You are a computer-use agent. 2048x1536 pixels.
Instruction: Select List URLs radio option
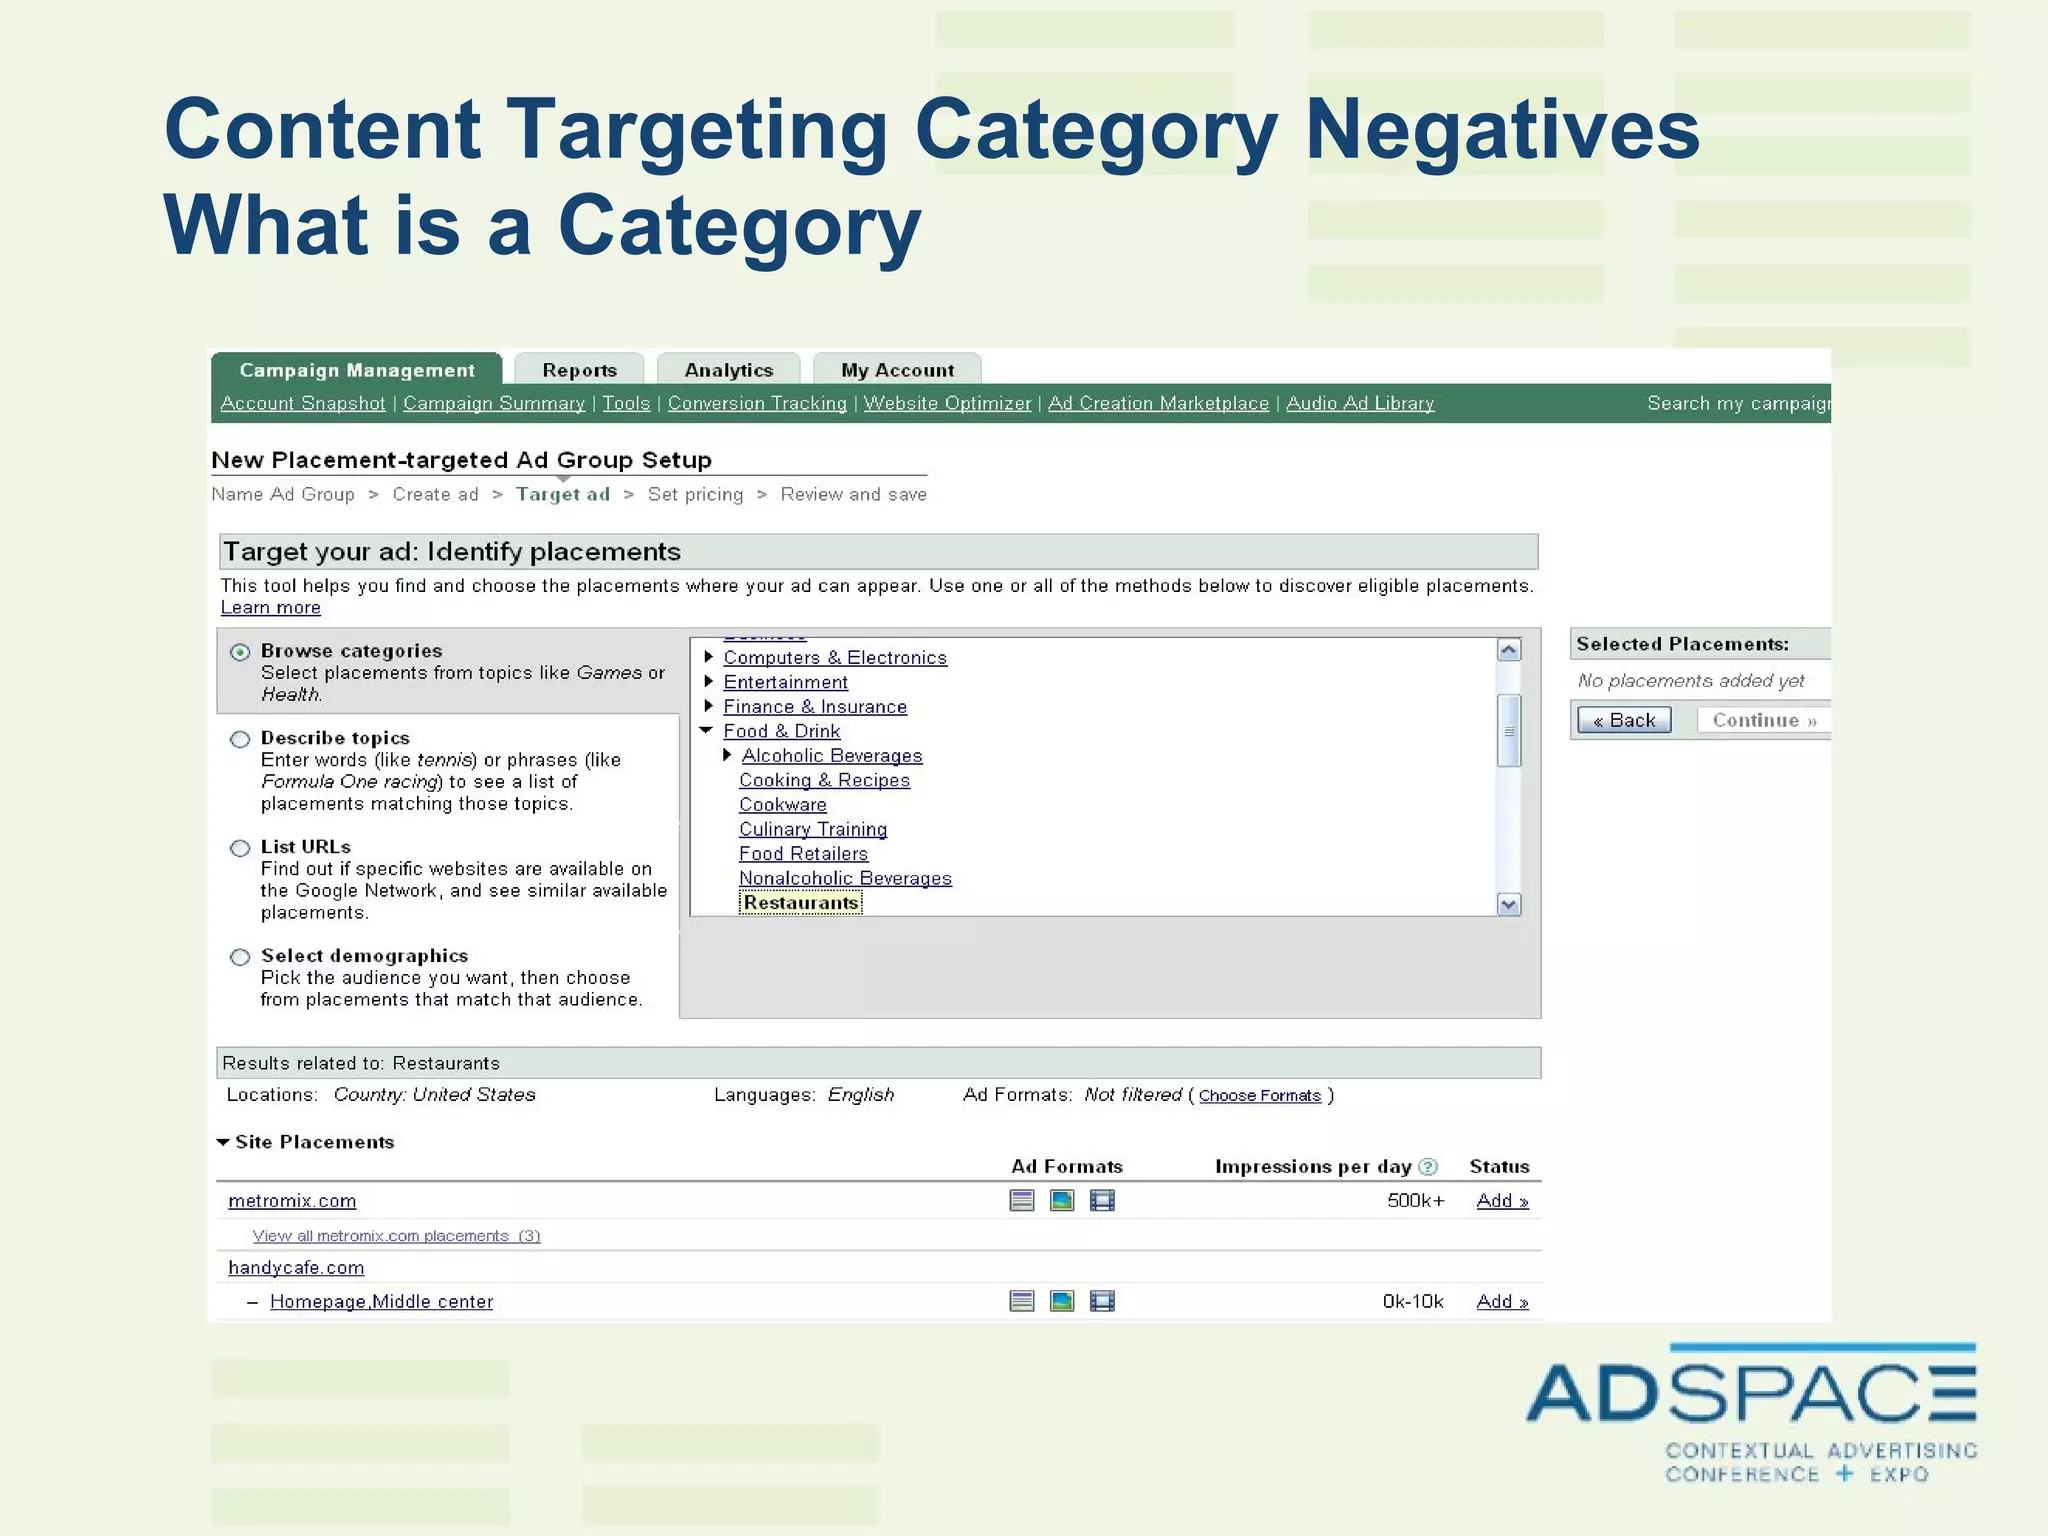coord(240,849)
